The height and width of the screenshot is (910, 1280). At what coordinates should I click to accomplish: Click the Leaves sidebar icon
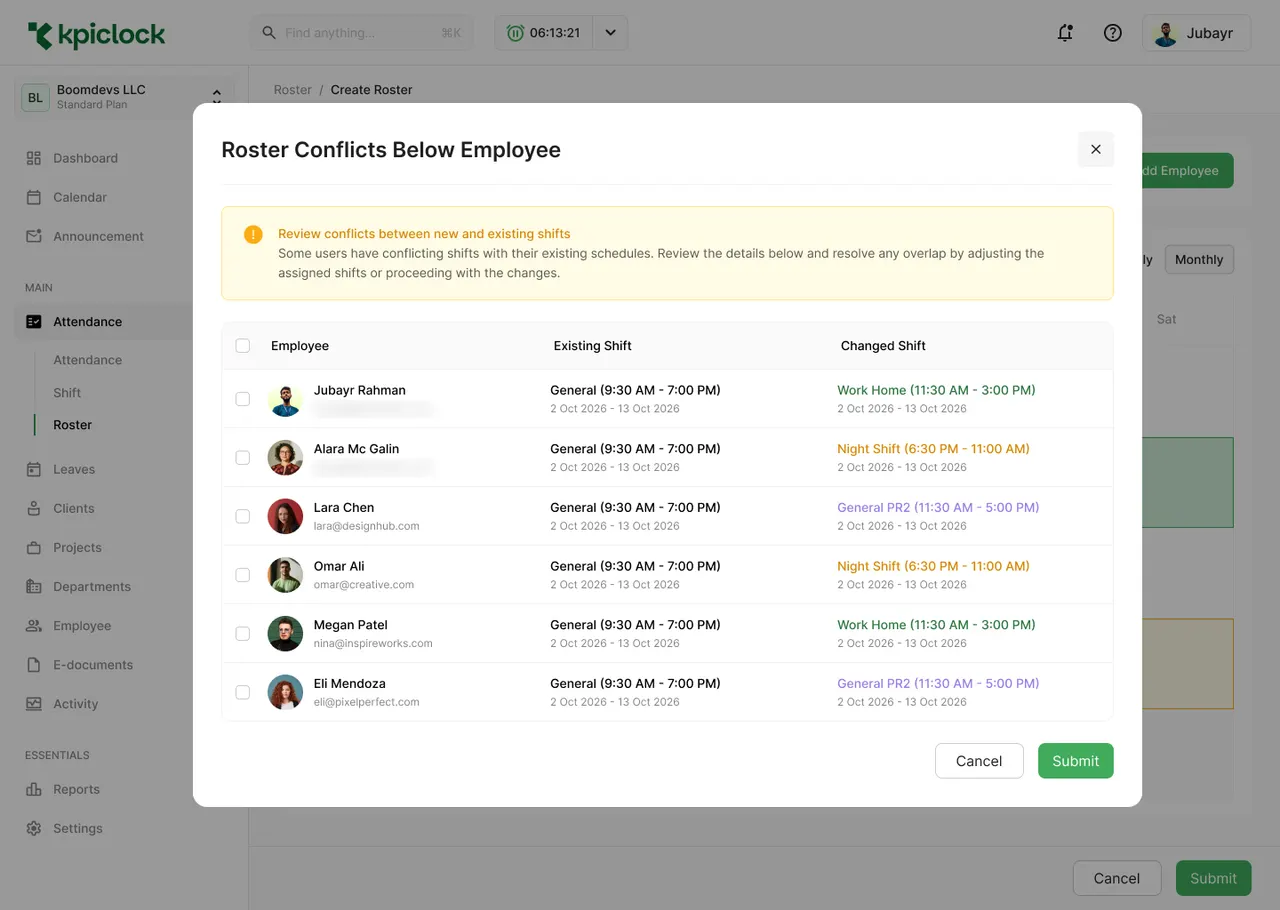34,469
